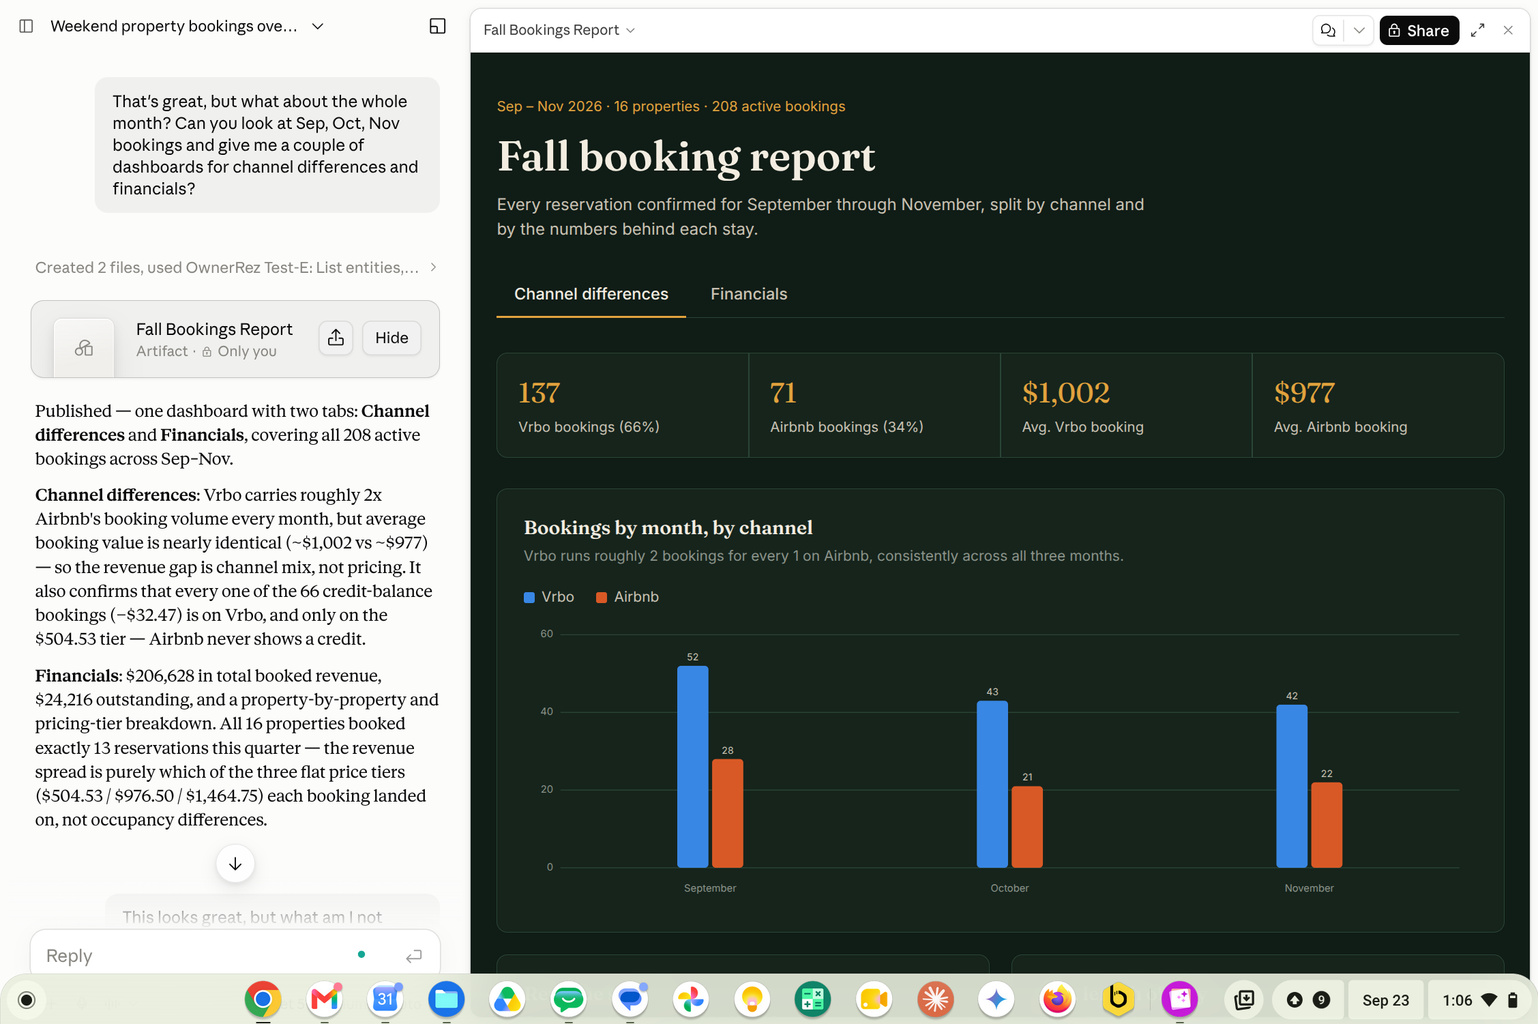Jump to latest message with down arrow
1538x1024 pixels.
pyautogui.click(x=235, y=864)
